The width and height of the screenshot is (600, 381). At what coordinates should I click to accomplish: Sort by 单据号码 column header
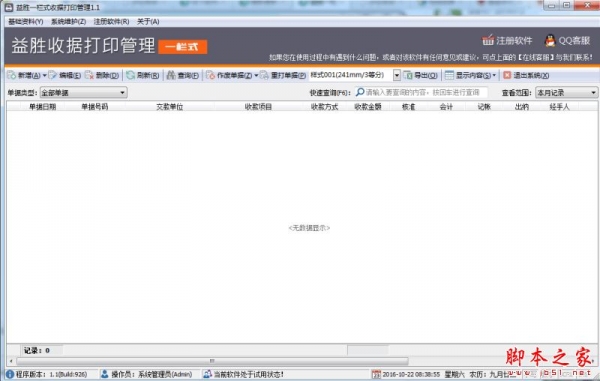pyautogui.click(x=95, y=107)
